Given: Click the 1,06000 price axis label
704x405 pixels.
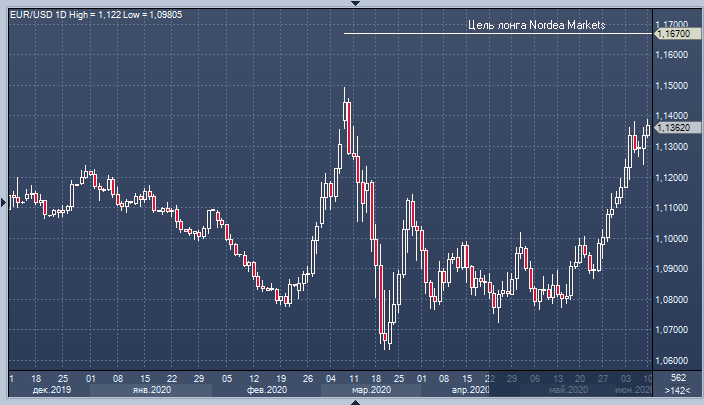Looking at the screenshot, I should 672,360.
